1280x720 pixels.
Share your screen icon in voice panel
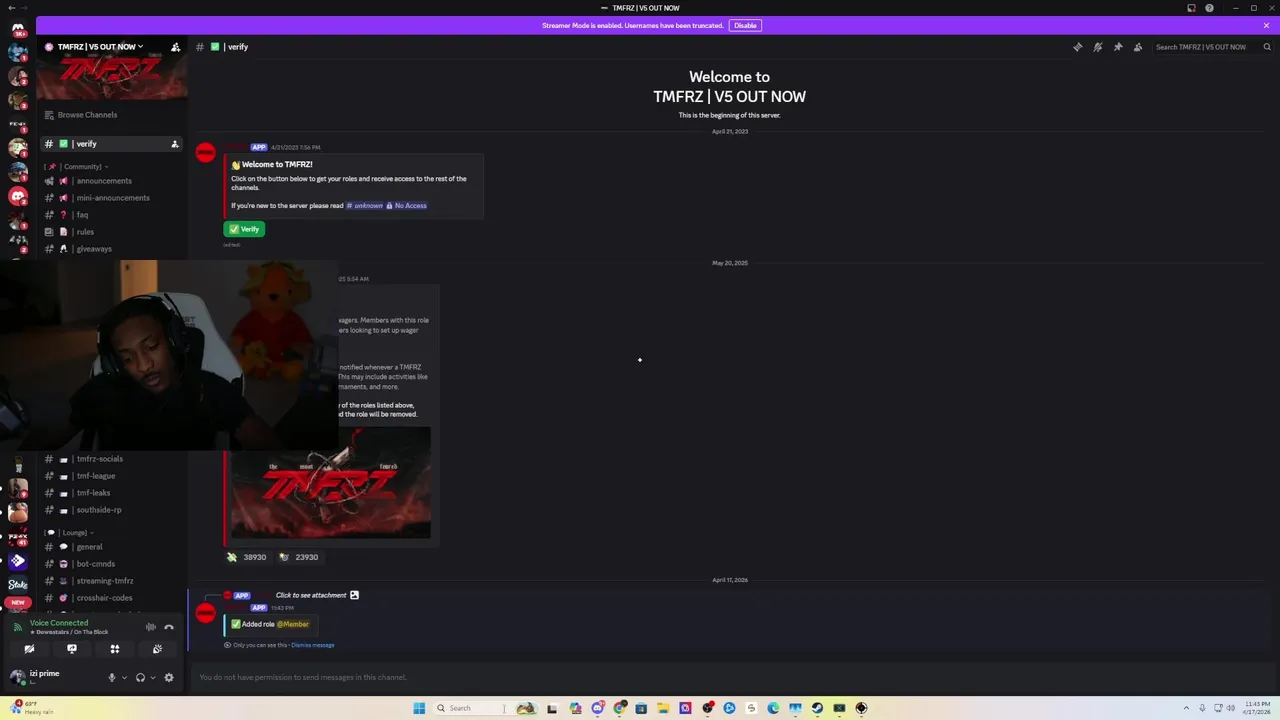tap(72, 649)
